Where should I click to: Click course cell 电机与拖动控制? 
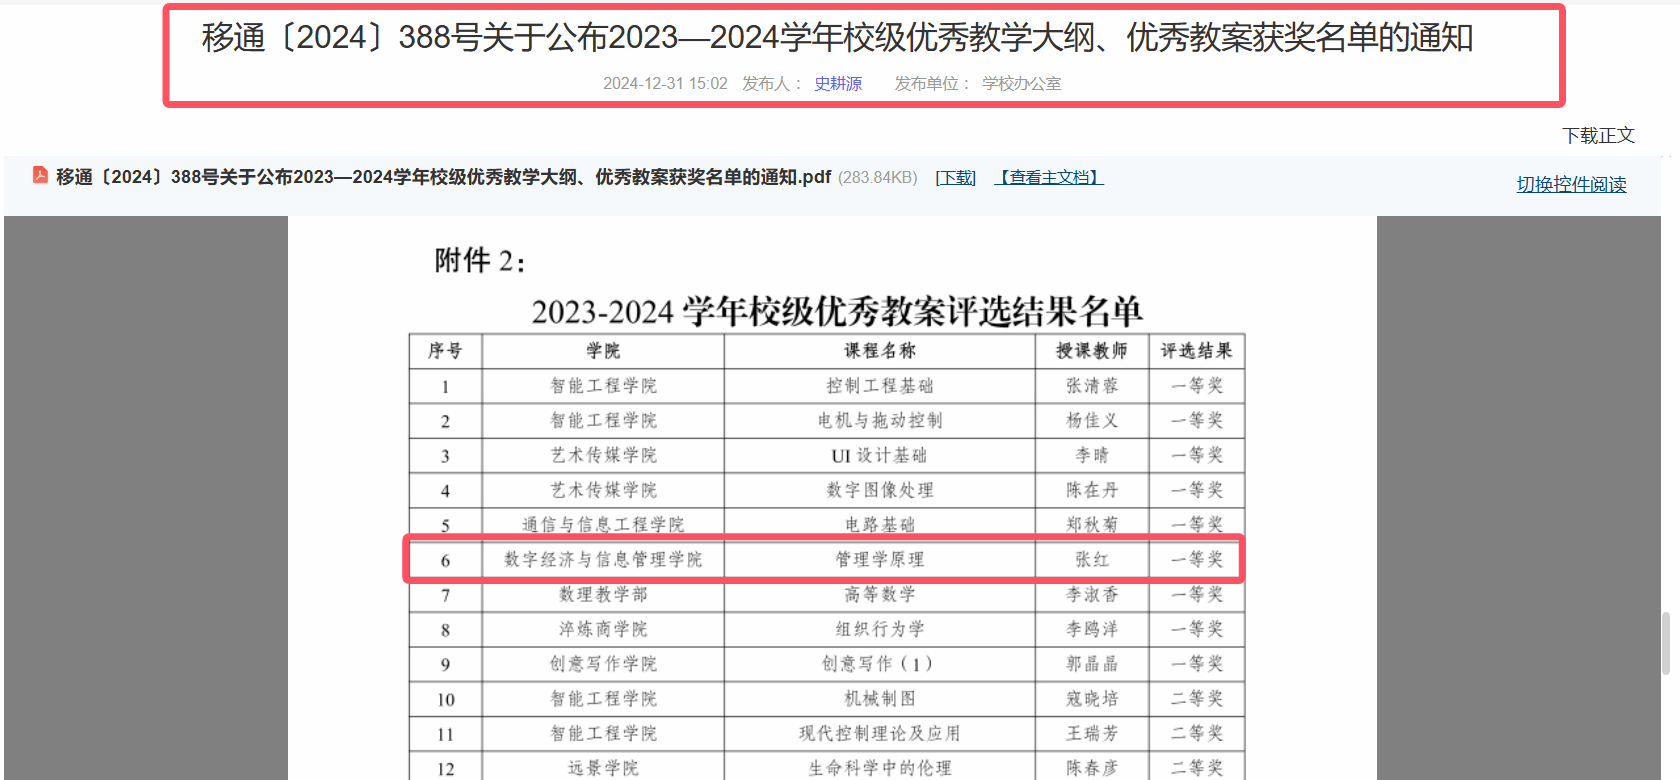[x=880, y=421]
